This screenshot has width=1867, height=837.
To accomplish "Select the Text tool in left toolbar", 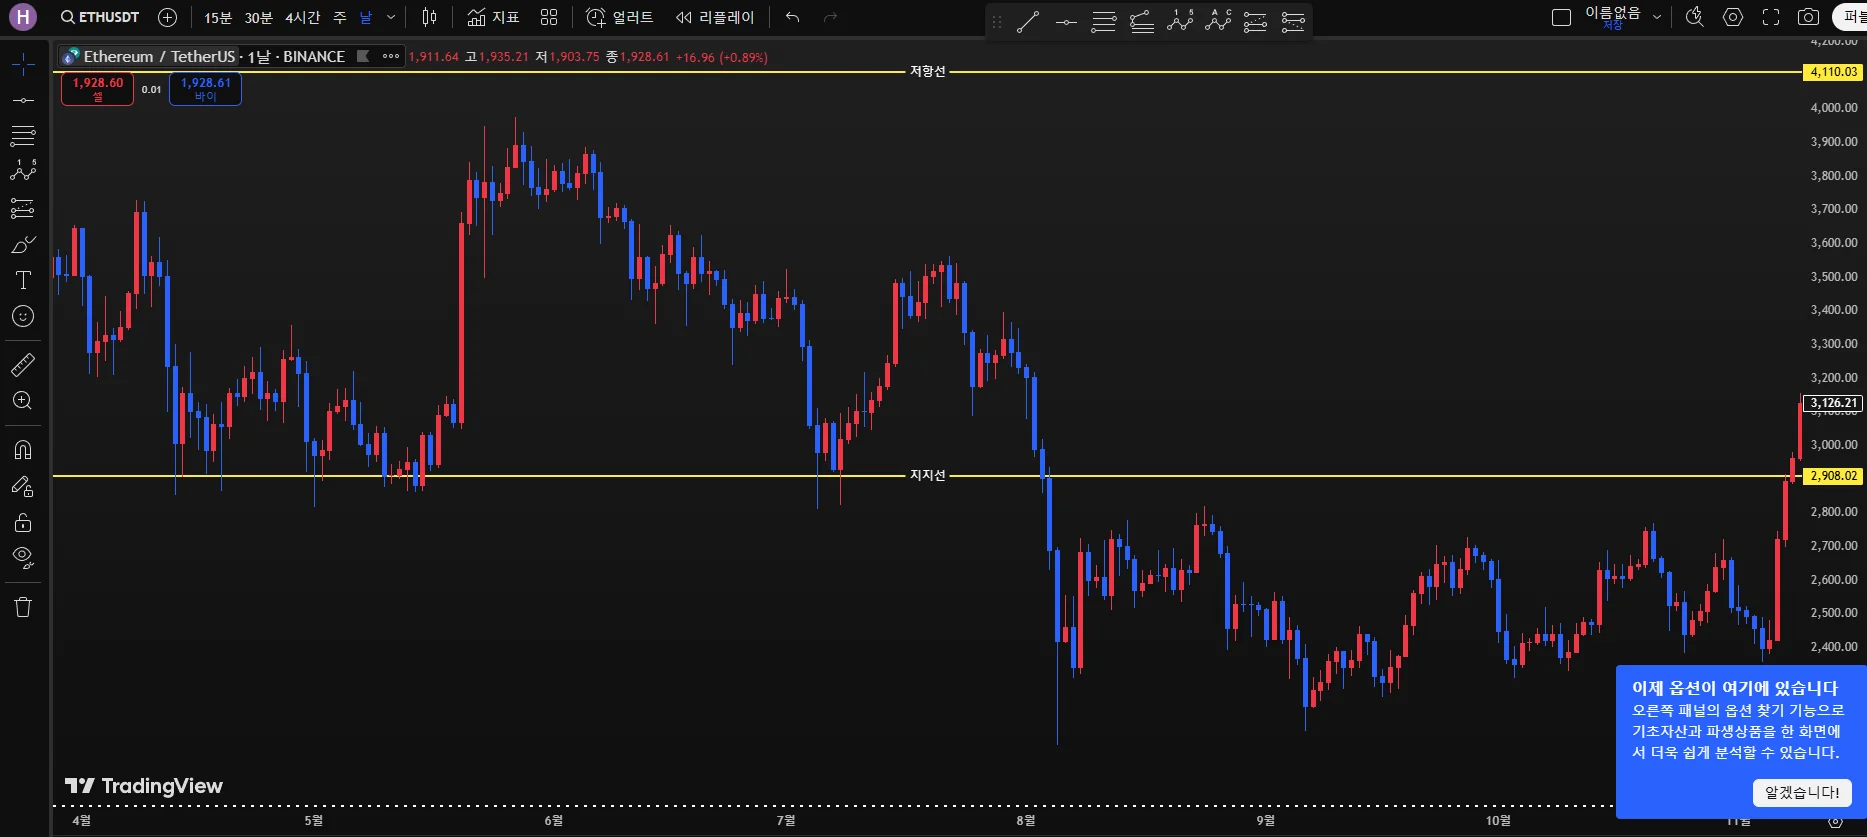I will coord(23,280).
